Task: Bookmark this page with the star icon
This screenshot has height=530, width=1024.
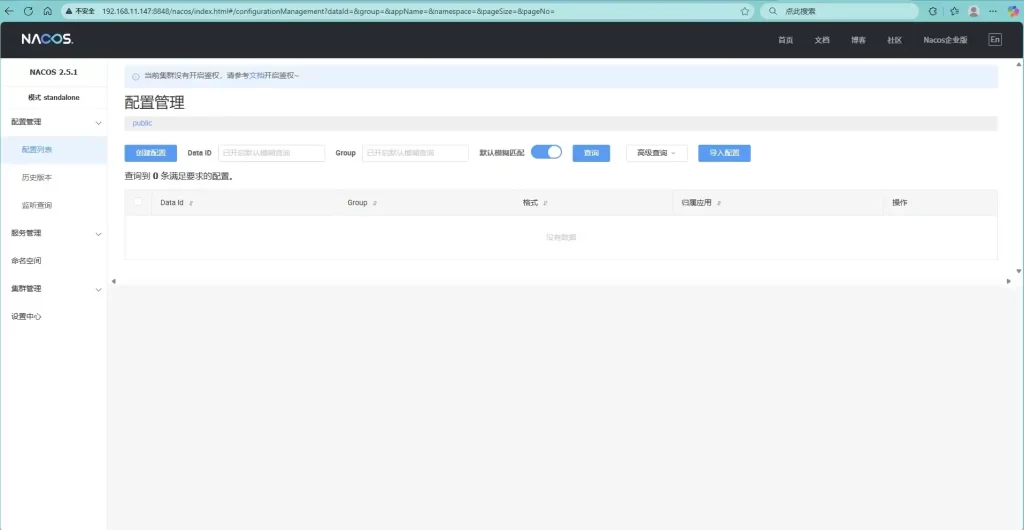Action: [745, 11]
